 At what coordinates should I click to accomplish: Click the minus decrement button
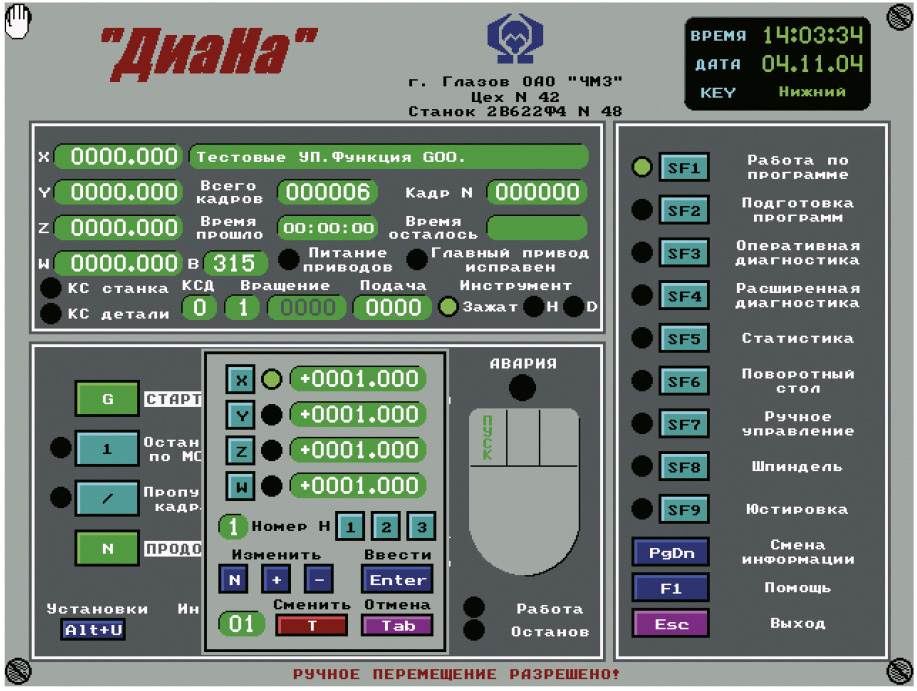pos(319,579)
